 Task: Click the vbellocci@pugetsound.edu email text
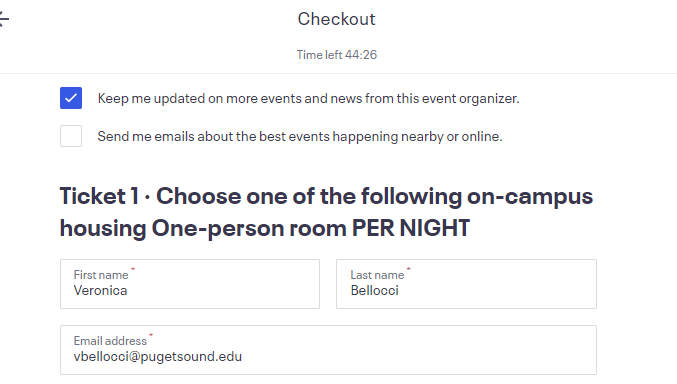point(158,356)
